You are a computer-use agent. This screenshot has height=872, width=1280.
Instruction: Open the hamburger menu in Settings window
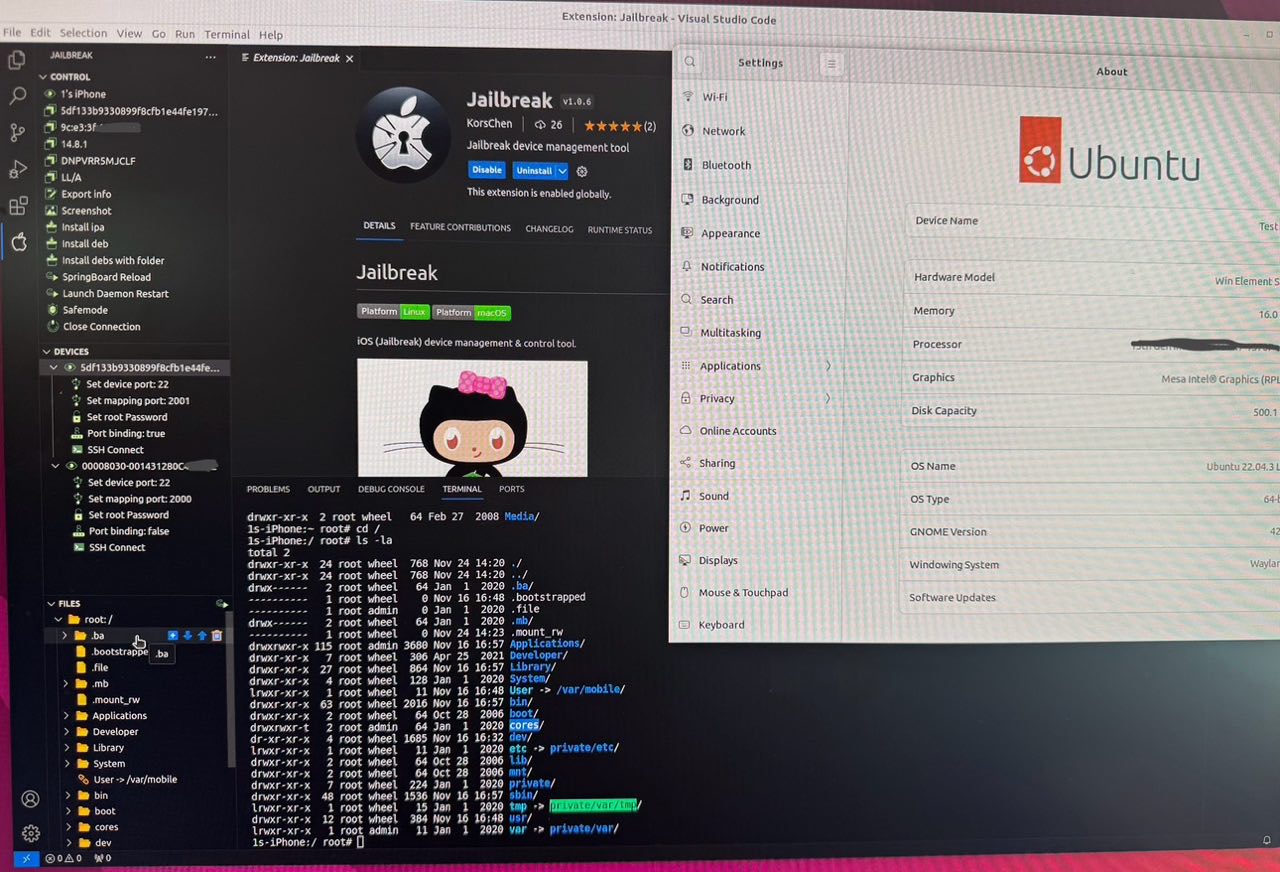click(831, 64)
